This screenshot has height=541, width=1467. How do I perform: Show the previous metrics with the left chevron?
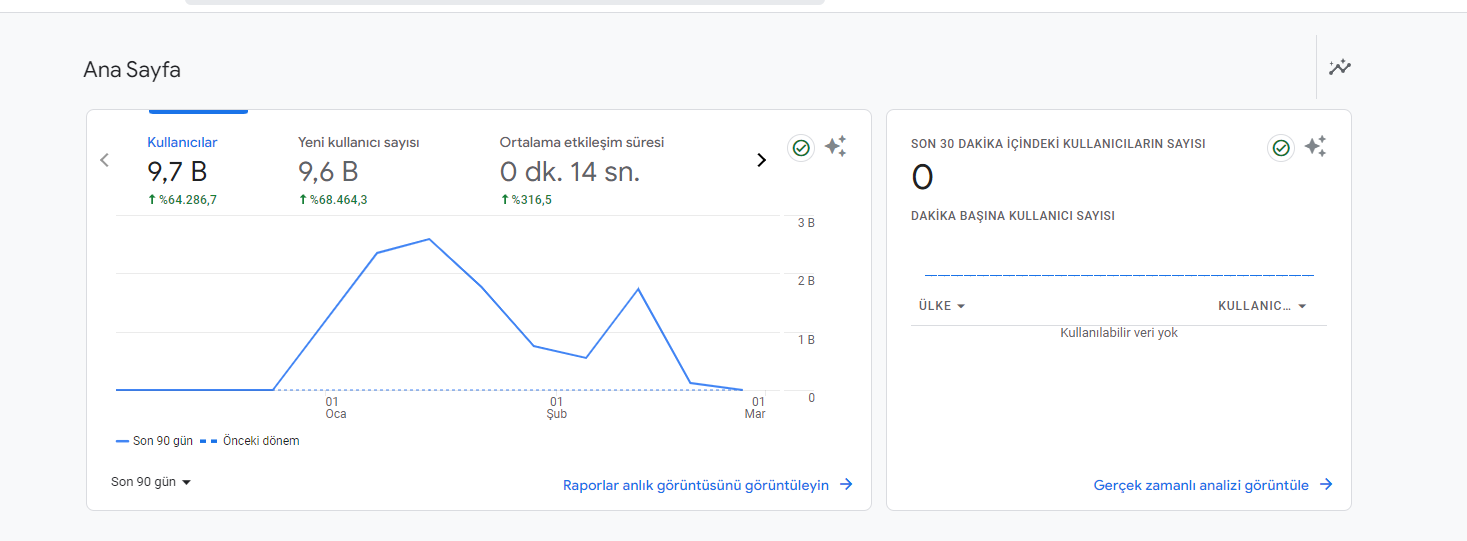pos(104,160)
